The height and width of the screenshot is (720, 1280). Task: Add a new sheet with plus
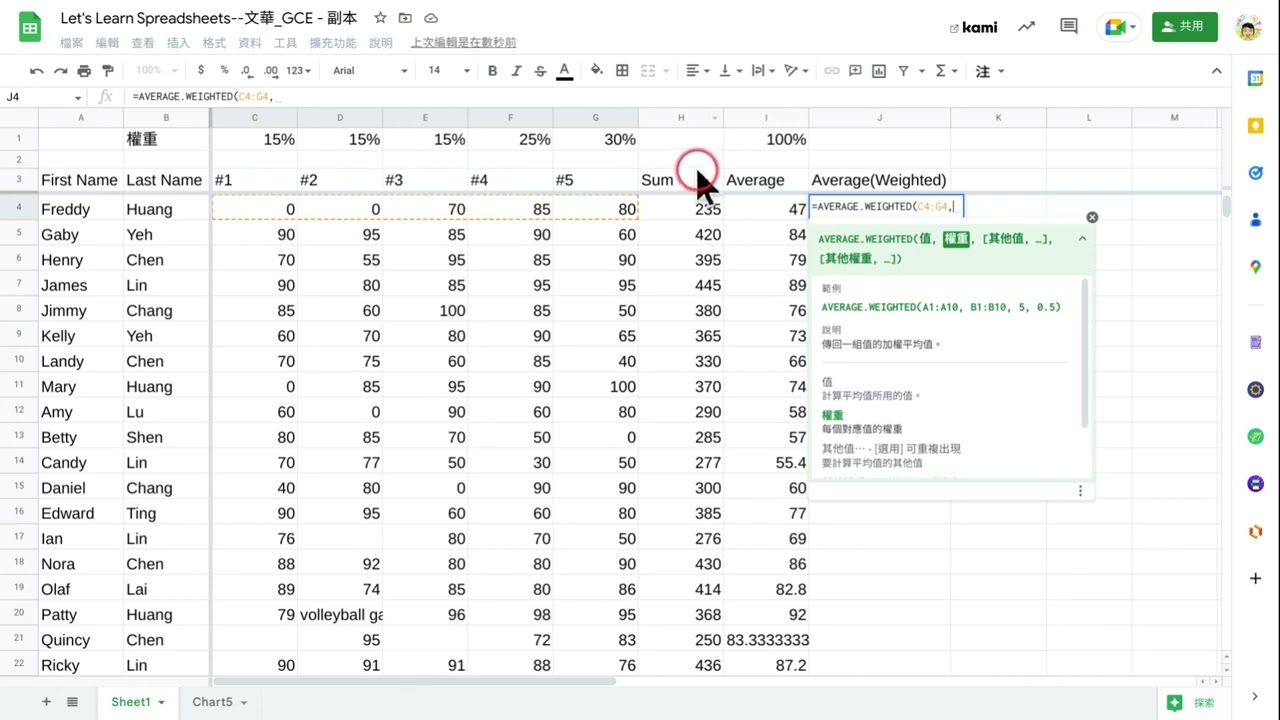pyautogui.click(x=46, y=702)
